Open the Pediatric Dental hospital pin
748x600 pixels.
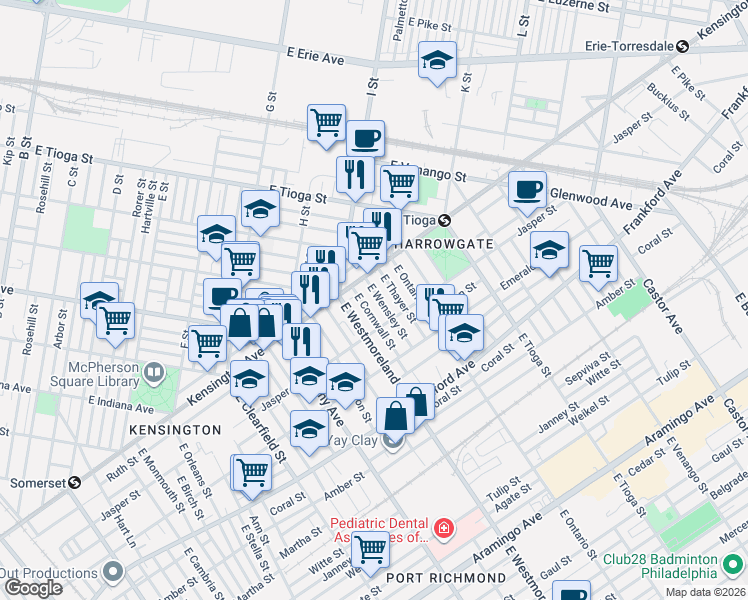444,529
